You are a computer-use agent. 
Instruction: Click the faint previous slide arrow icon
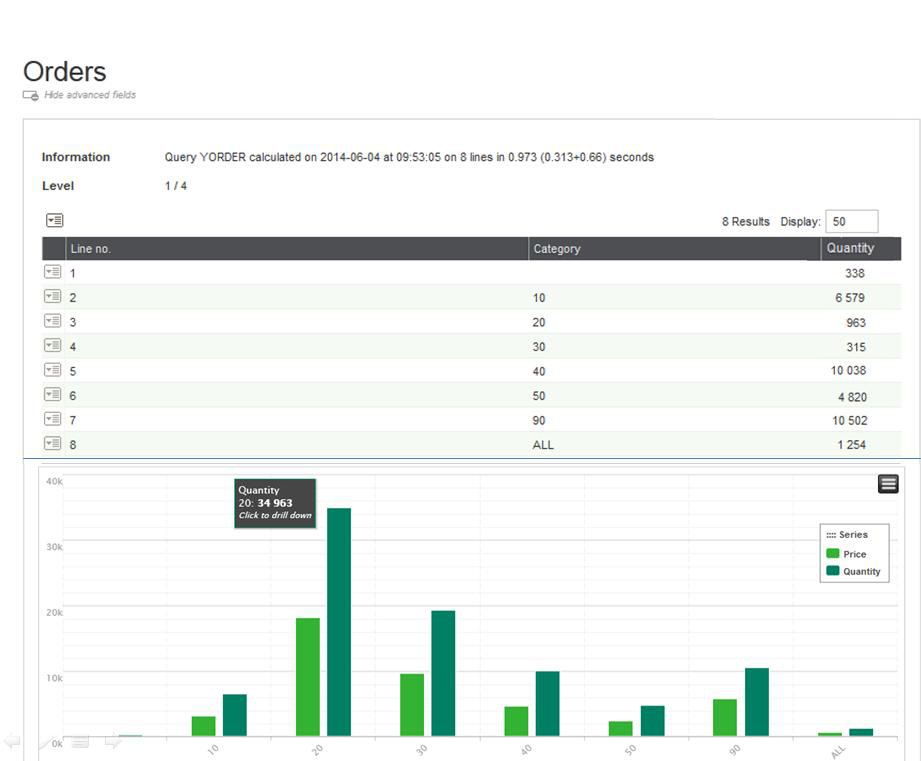[12, 741]
